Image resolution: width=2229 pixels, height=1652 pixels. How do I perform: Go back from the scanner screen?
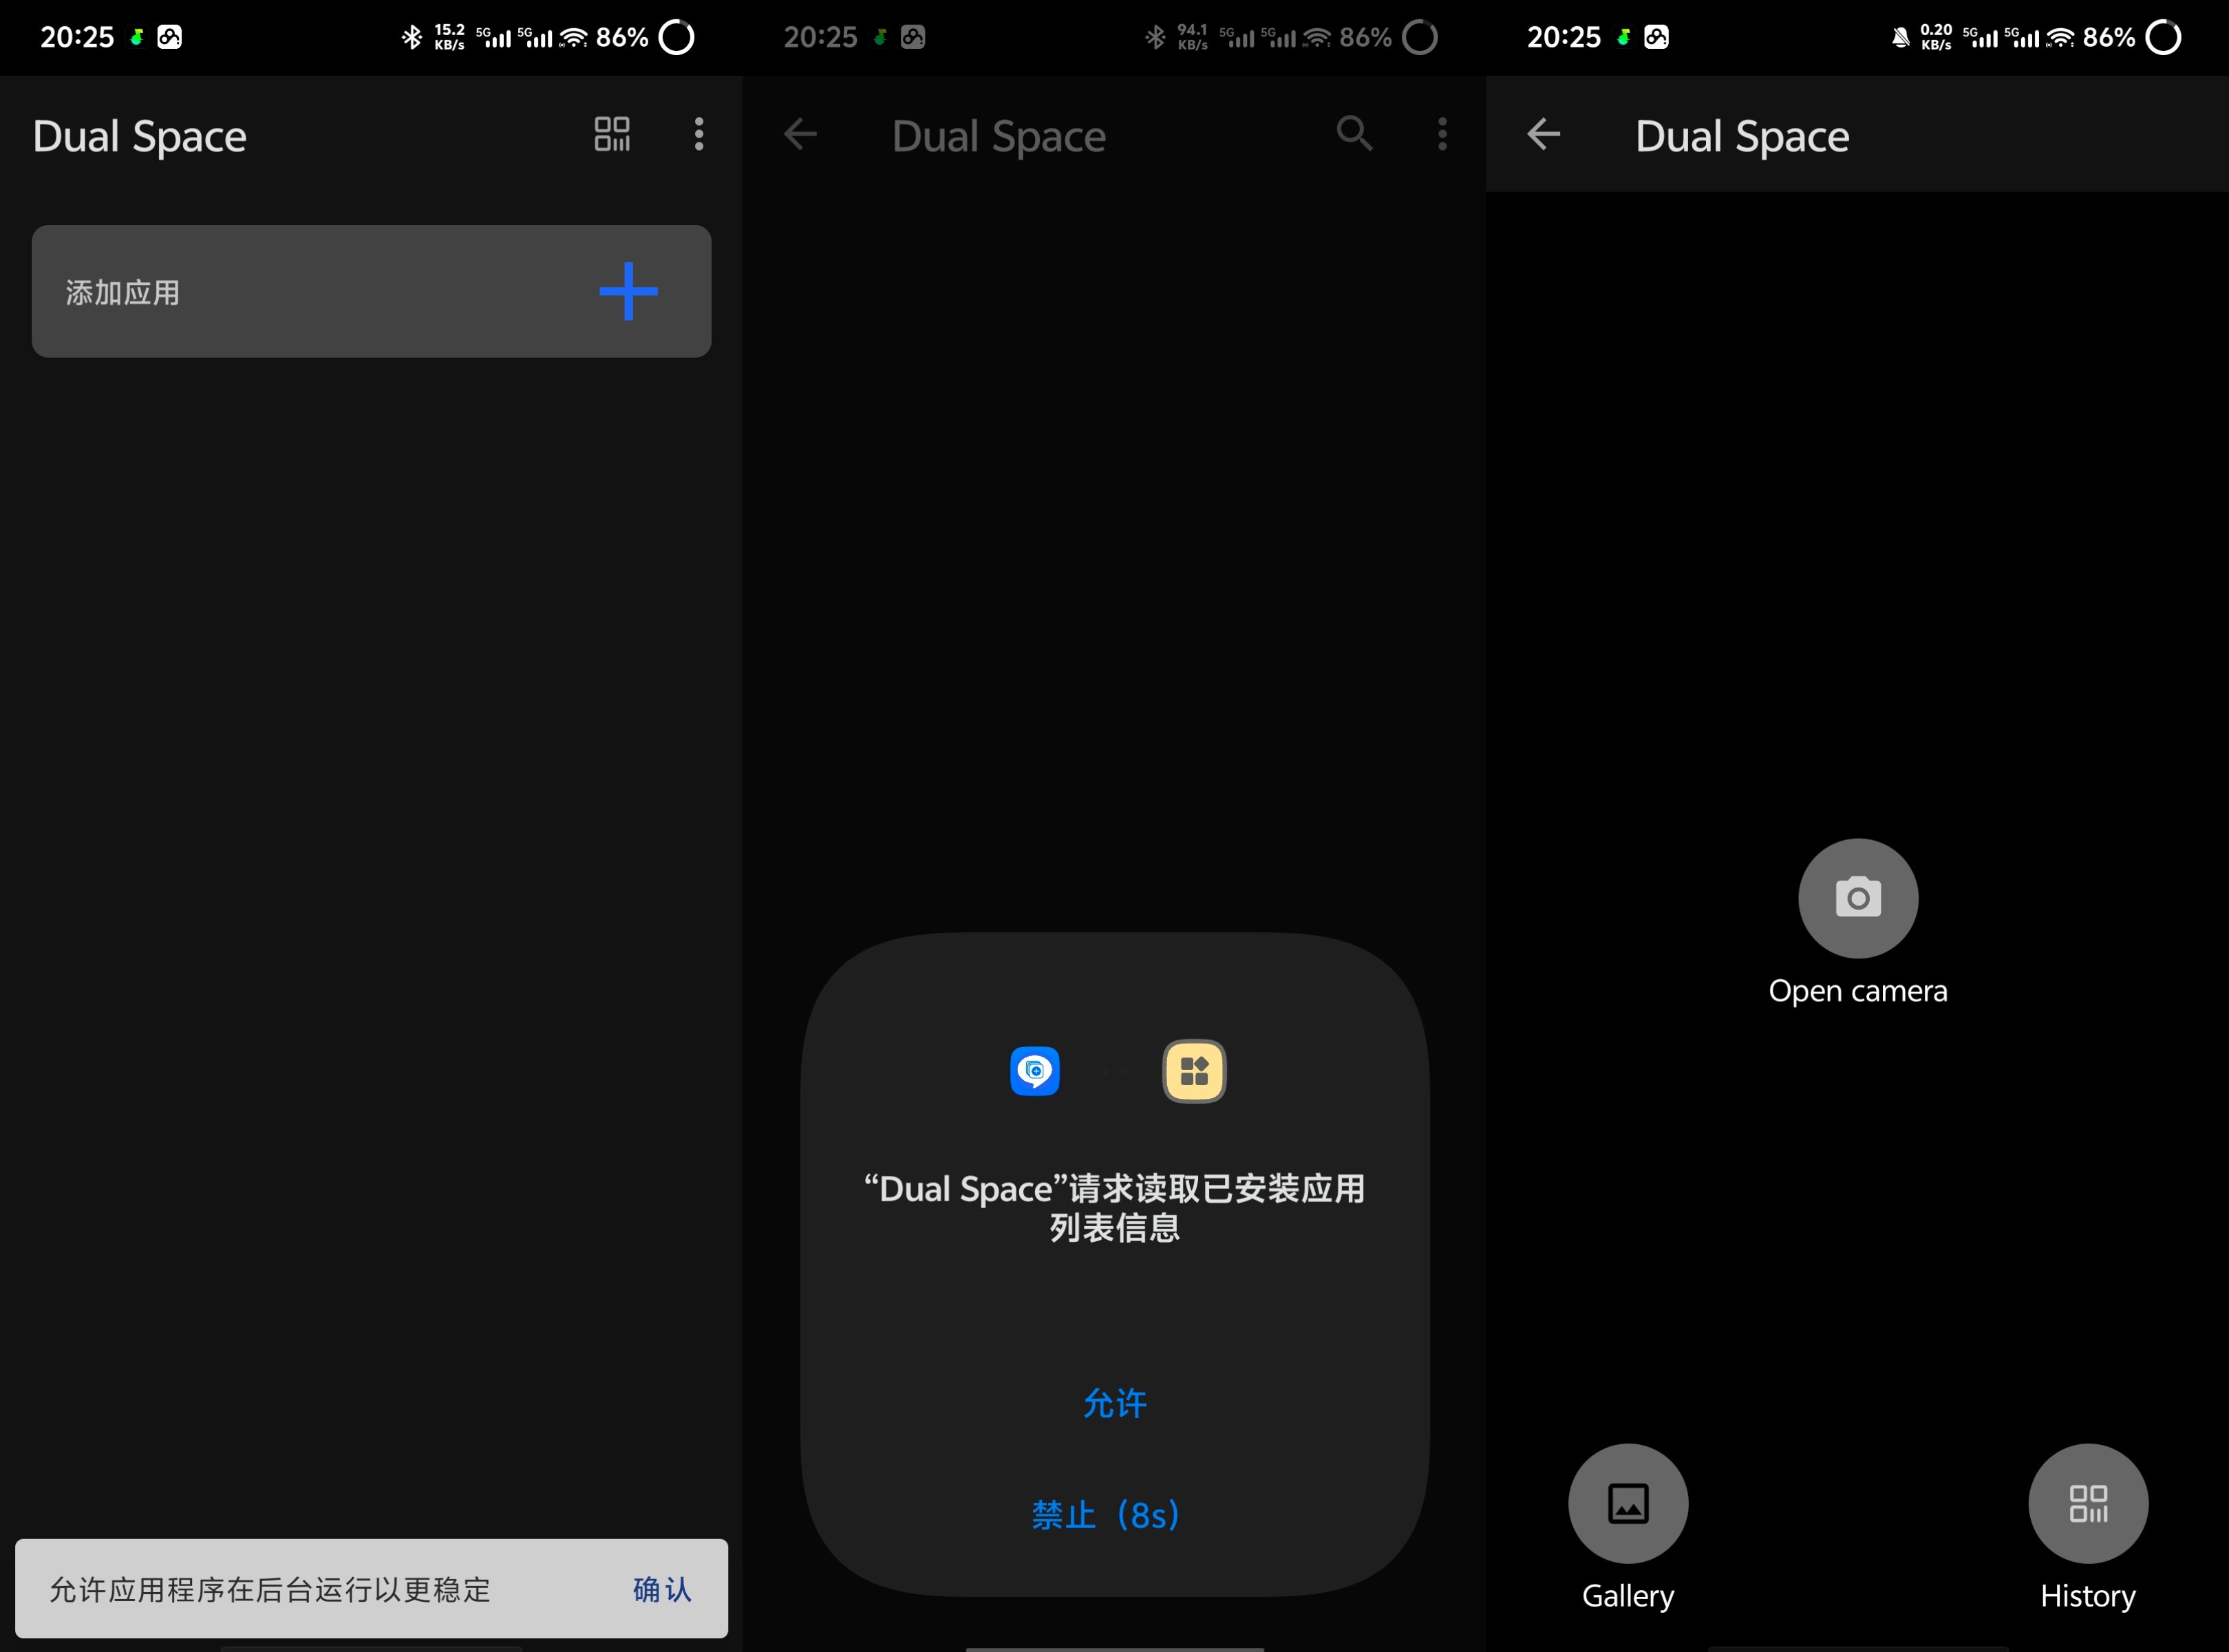[x=1543, y=134]
